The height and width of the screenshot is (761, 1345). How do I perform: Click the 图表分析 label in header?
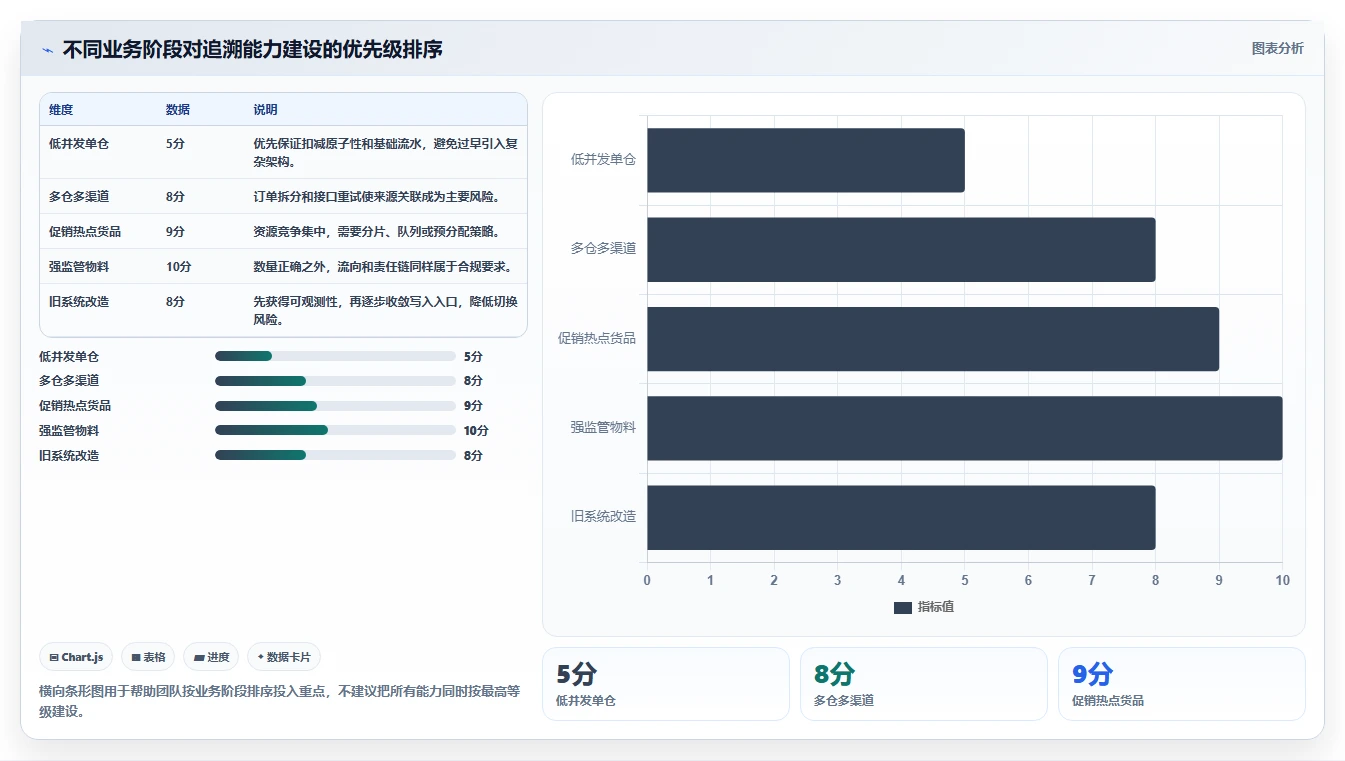(x=1277, y=48)
